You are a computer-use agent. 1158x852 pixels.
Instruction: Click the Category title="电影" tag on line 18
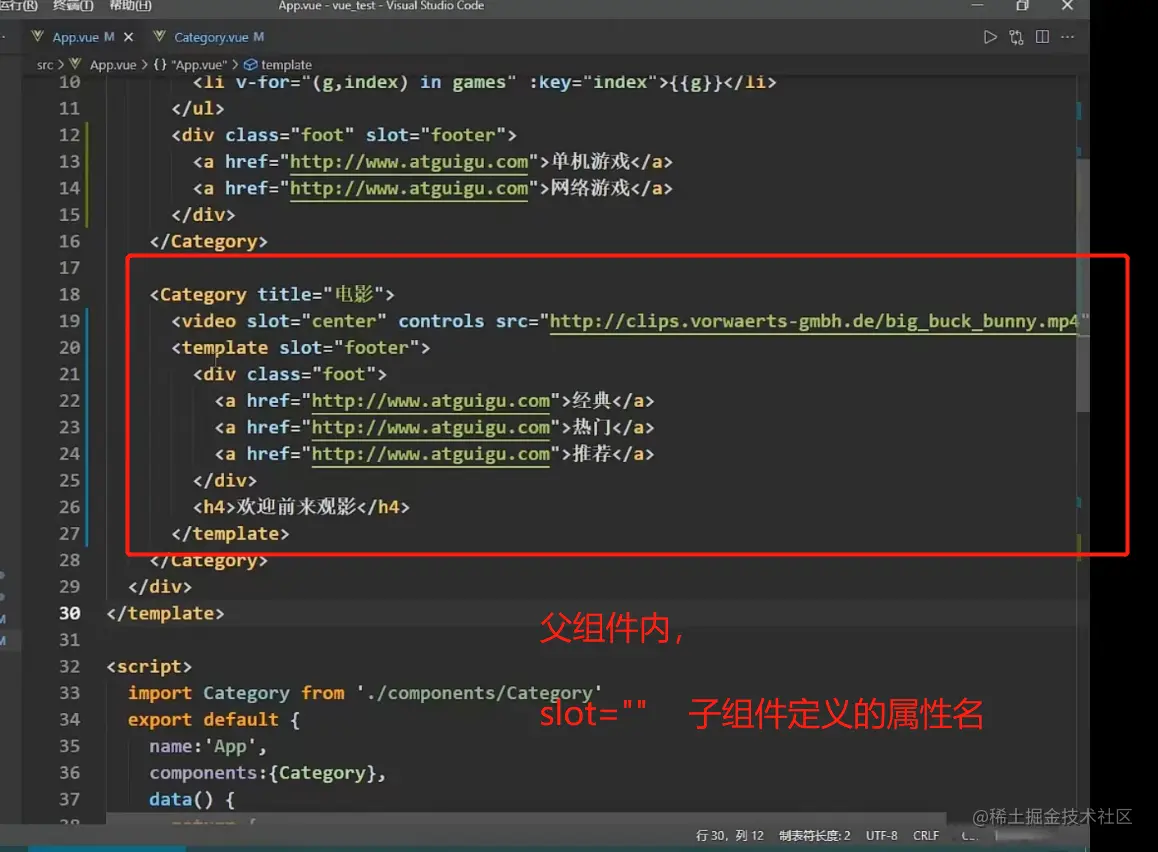(273, 295)
